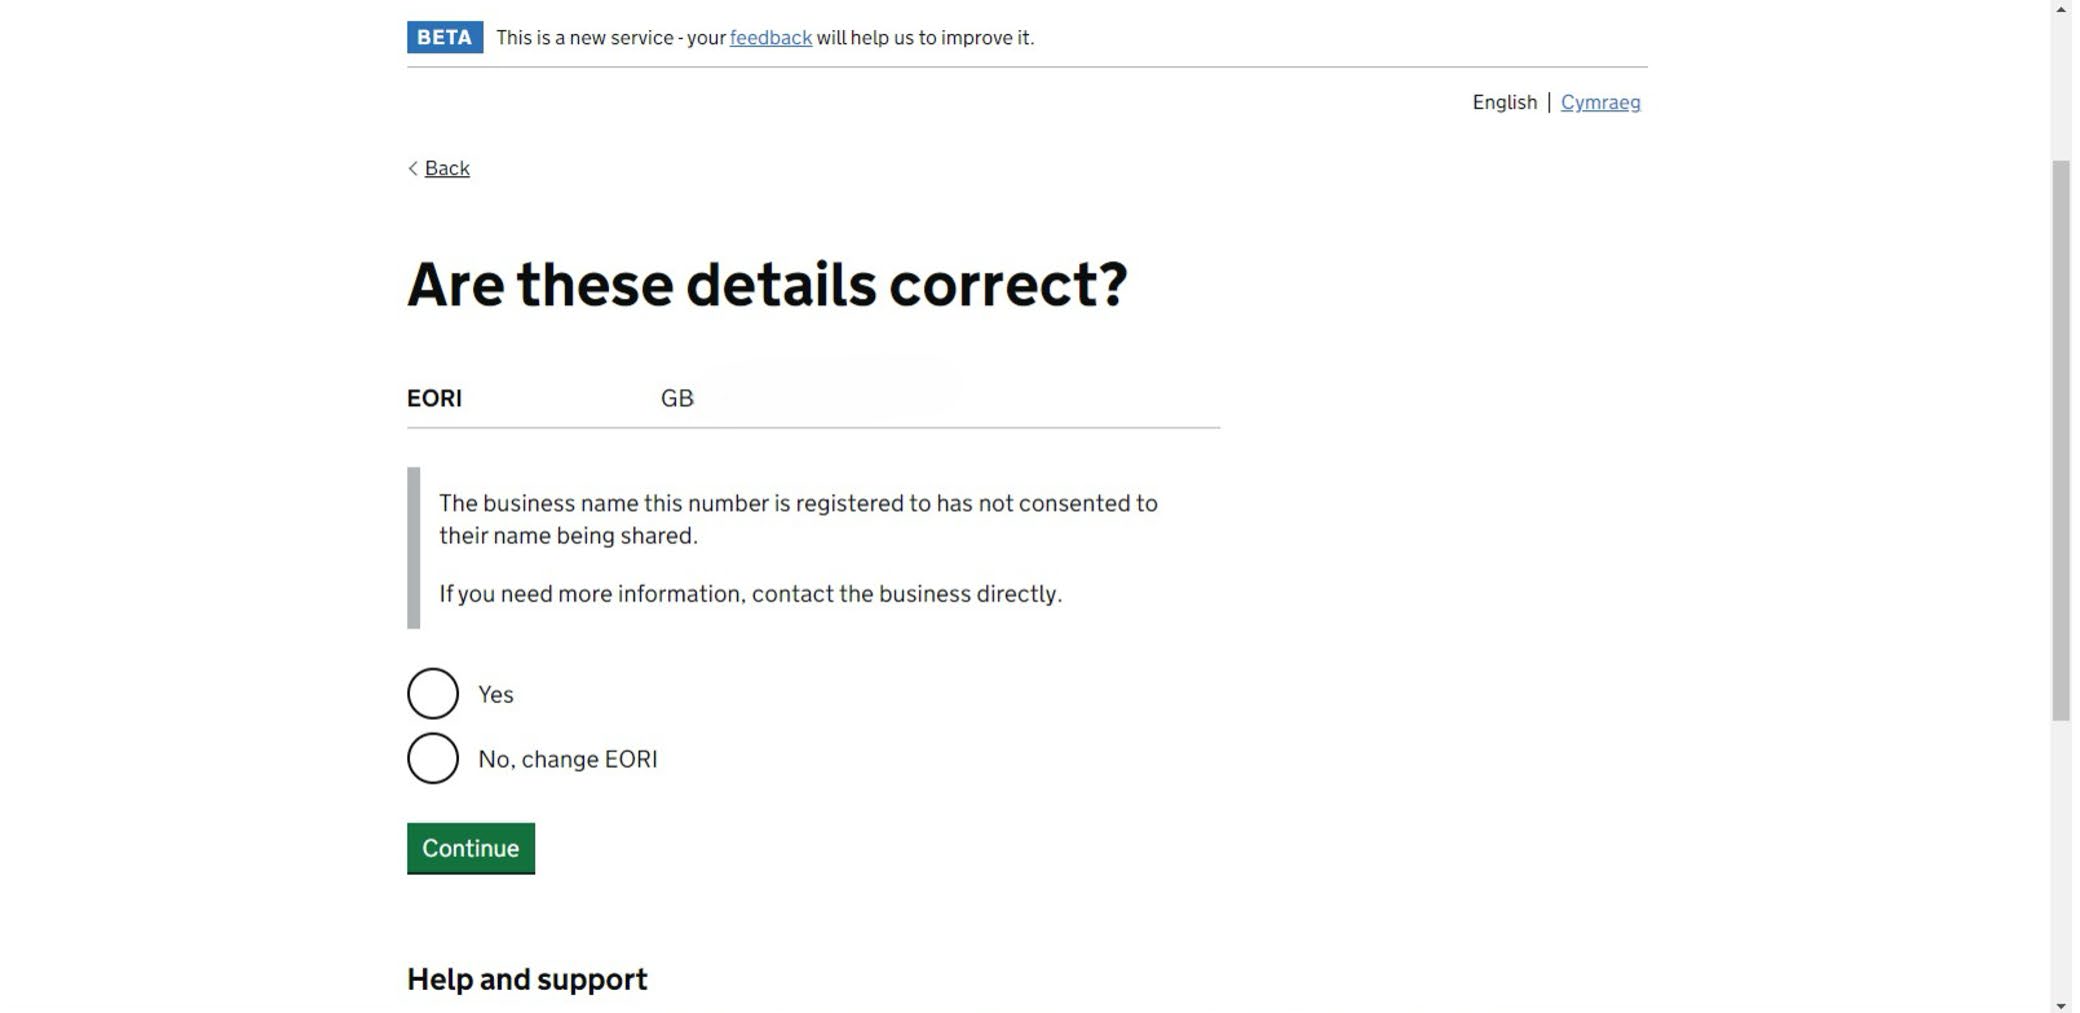Viewport: 2080px width, 1013px height.
Task: Click the bold EORI row label
Action: [434, 399]
